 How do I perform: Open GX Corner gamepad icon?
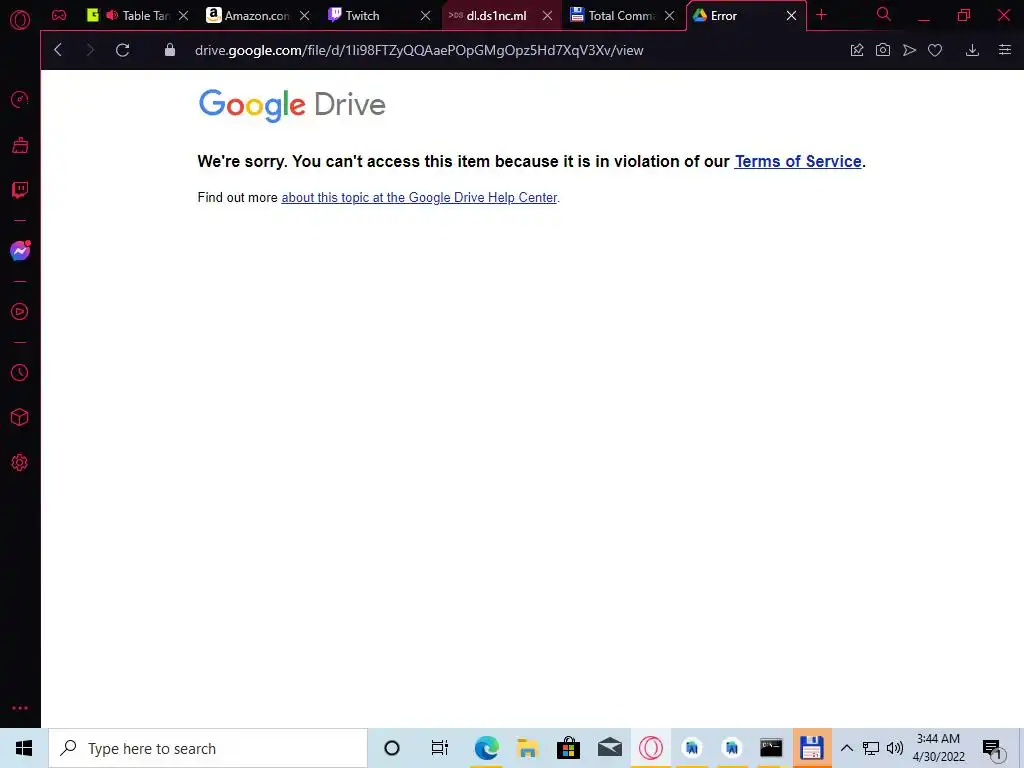[x=59, y=15]
